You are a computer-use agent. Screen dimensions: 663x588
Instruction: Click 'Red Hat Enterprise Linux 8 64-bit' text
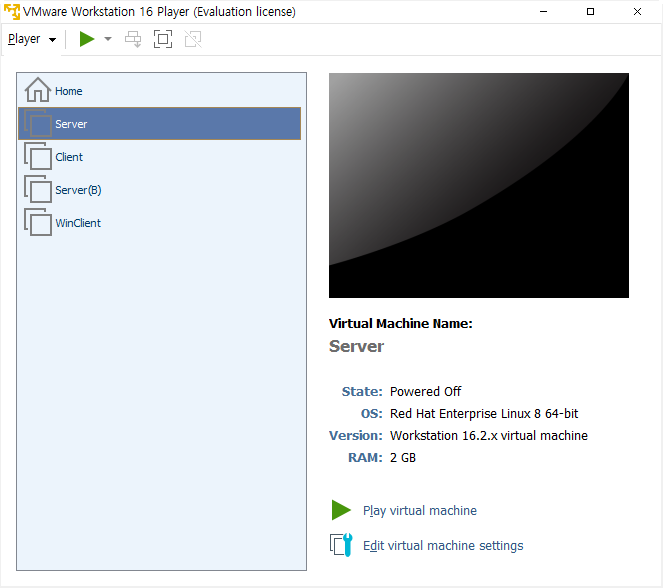[484, 413]
